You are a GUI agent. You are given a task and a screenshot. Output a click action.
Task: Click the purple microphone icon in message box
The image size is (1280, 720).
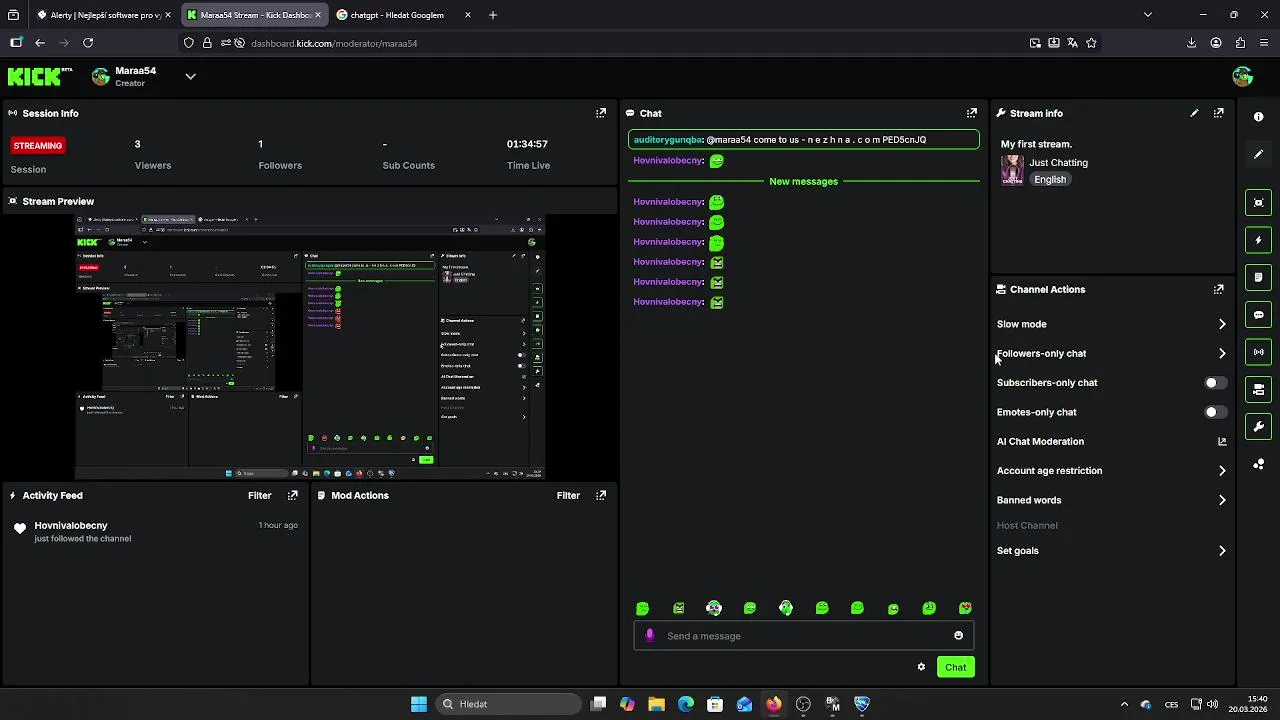[650, 635]
